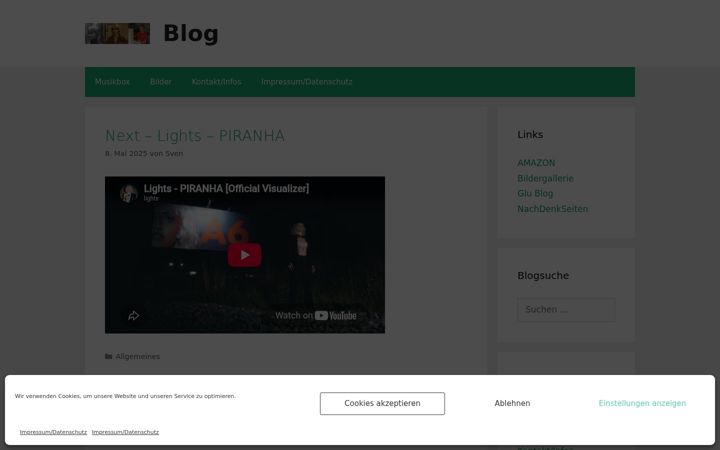This screenshot has width=720, height=450.
Task: Open video title Lights - PIRANHA [Official Visualizer]
Action: (226, 188)
